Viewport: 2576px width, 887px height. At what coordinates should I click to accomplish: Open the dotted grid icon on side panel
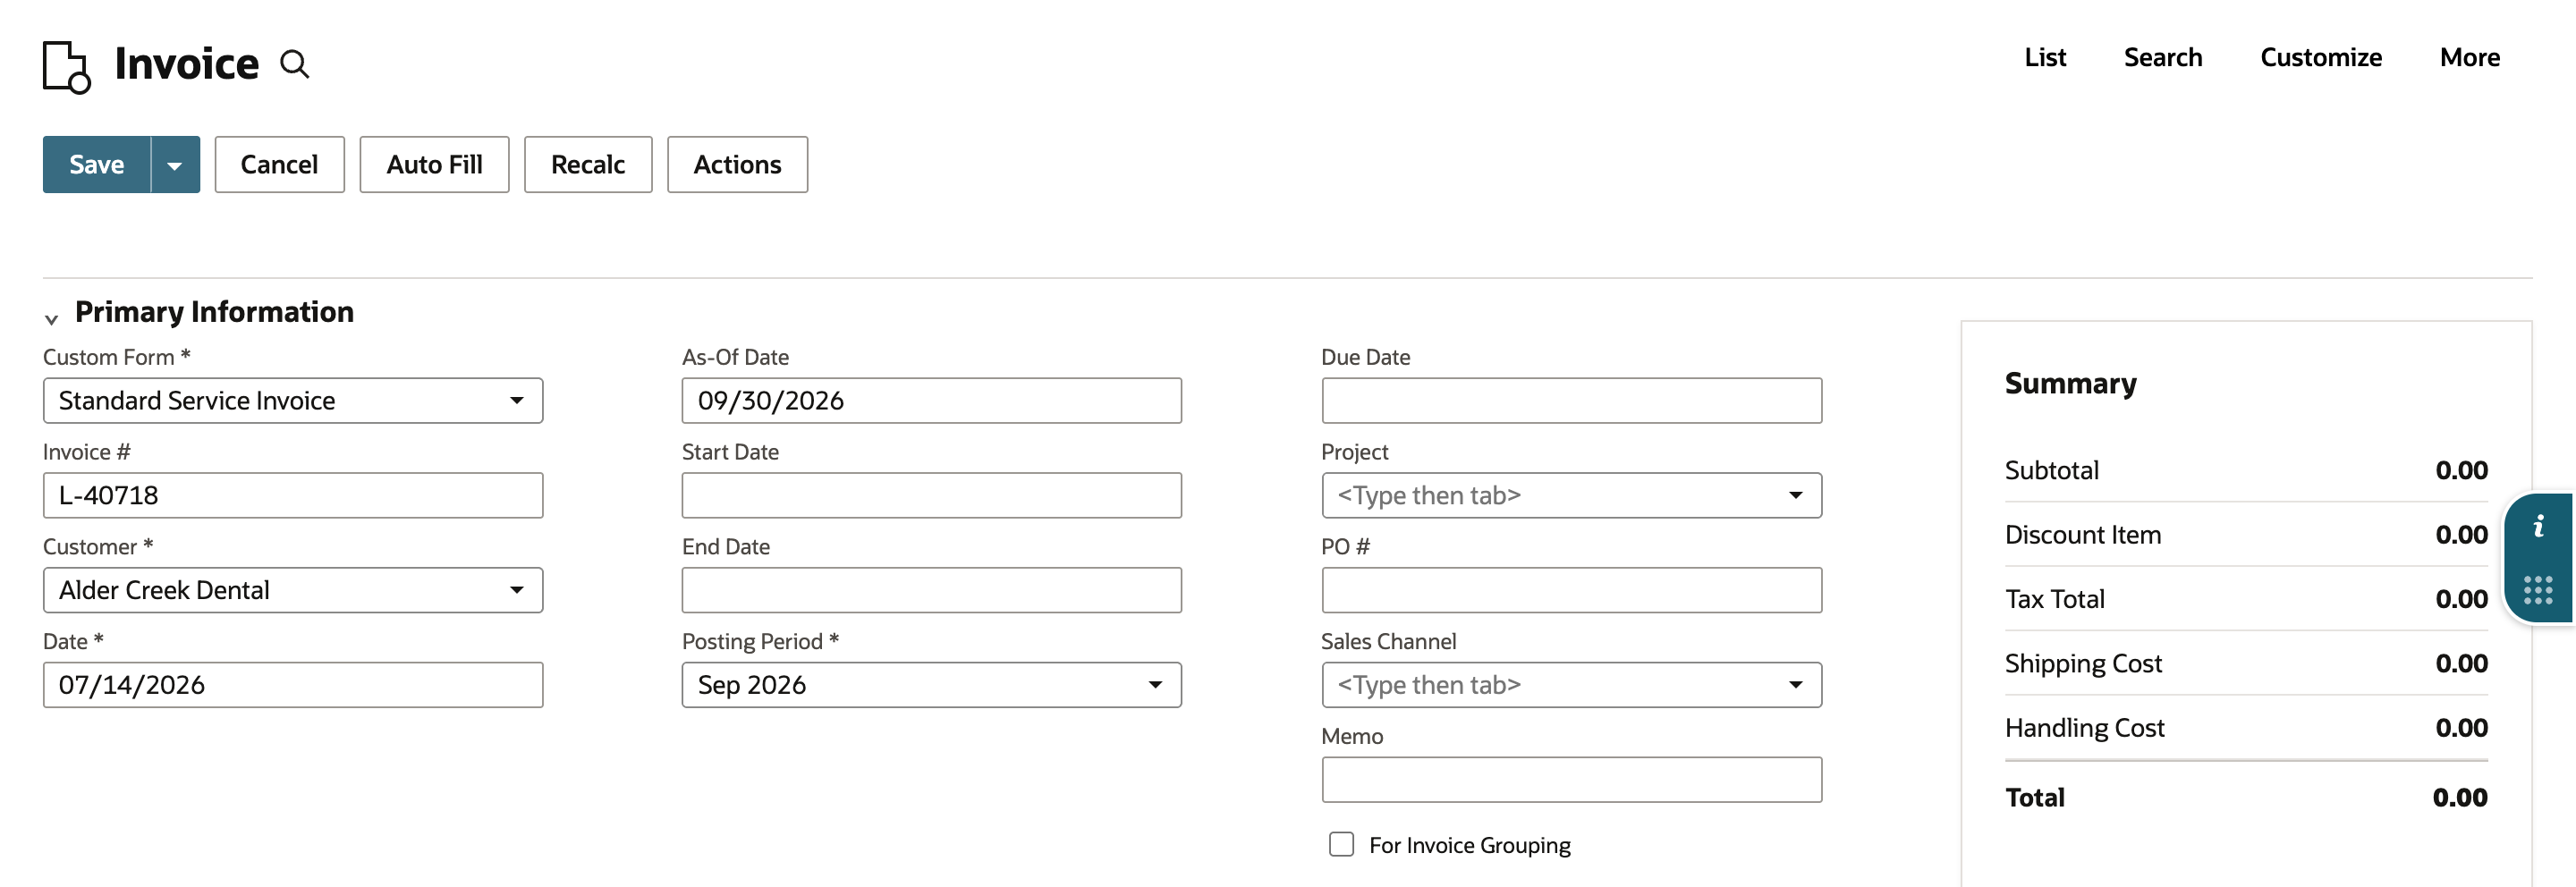click(x=2538, y=590)
